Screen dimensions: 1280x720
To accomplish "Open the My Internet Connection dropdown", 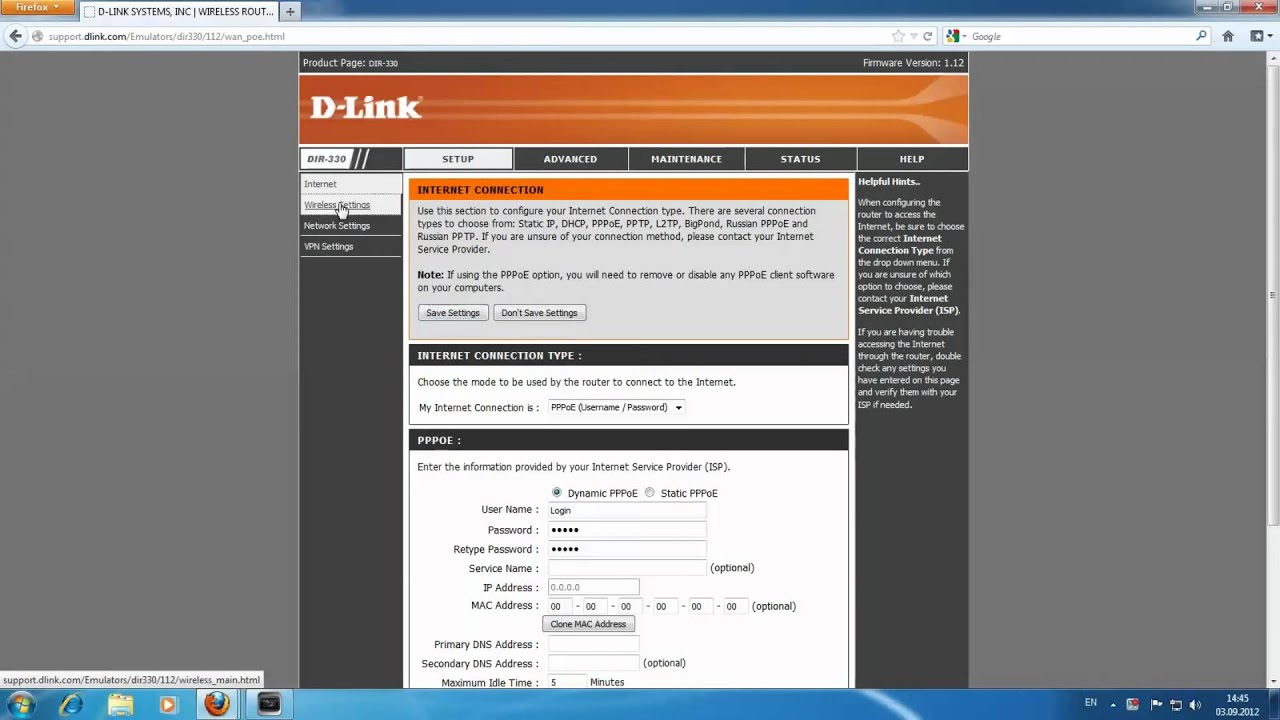I will tap(616, 407).
